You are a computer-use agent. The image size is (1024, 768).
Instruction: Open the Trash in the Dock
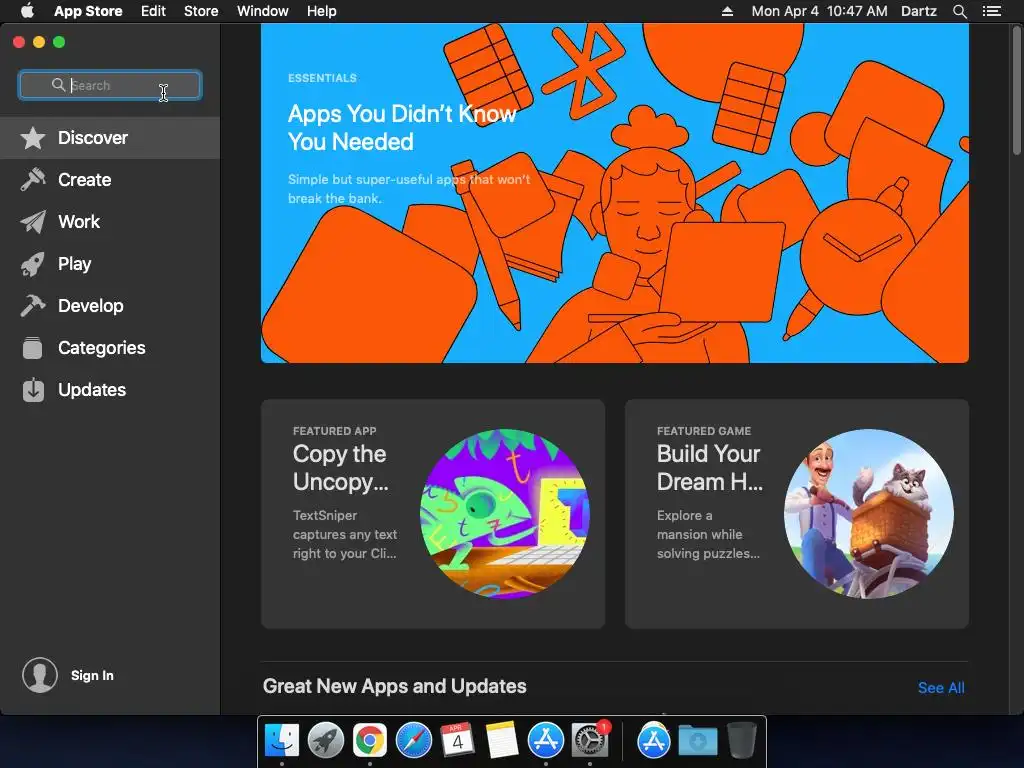tap(742, 741)
